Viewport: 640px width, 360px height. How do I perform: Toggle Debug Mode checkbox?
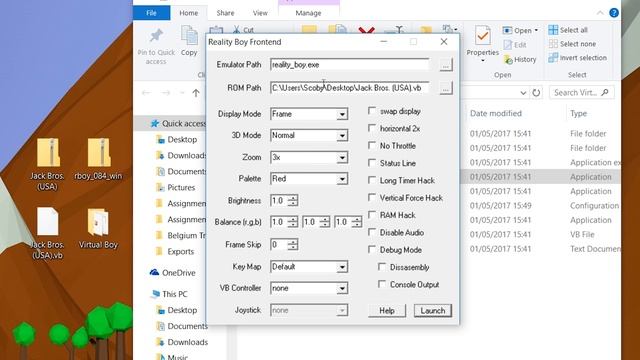tap(372, 249)
